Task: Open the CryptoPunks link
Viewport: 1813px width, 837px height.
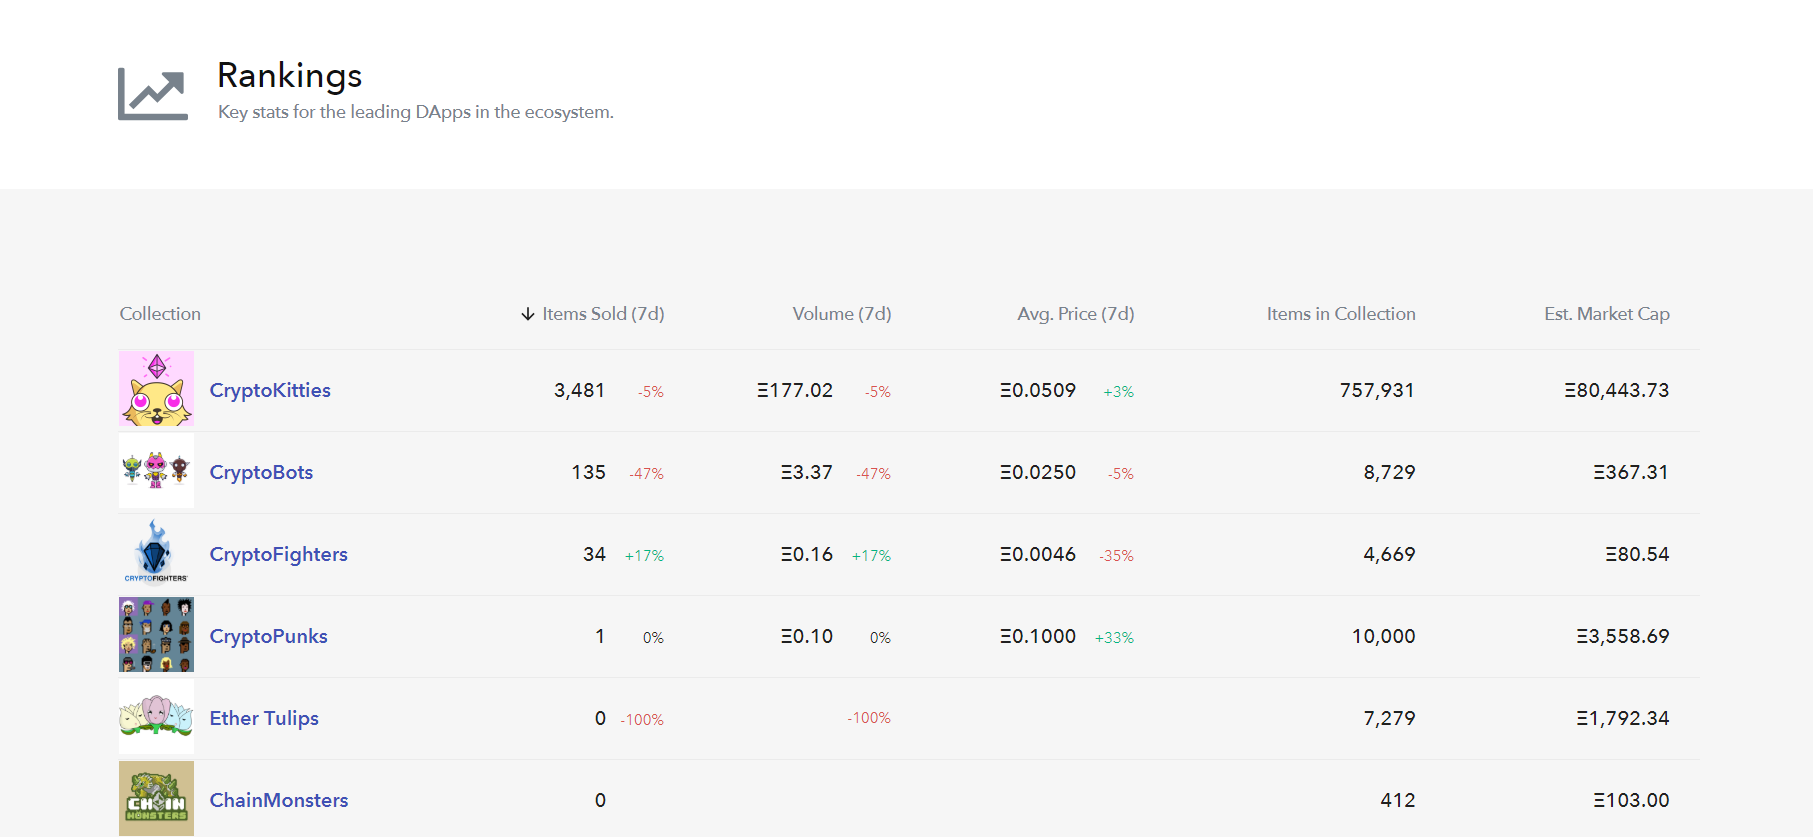Action: (x=269, y=636)
